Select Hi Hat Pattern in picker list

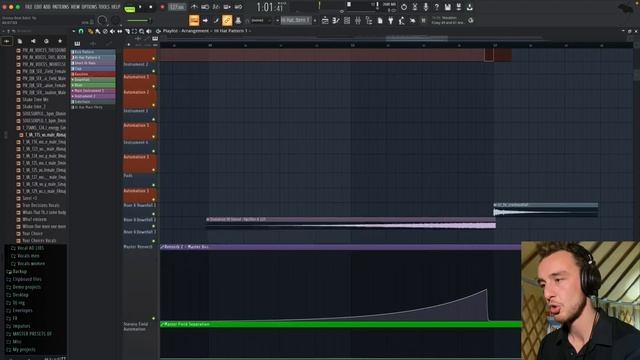[93, 58]
